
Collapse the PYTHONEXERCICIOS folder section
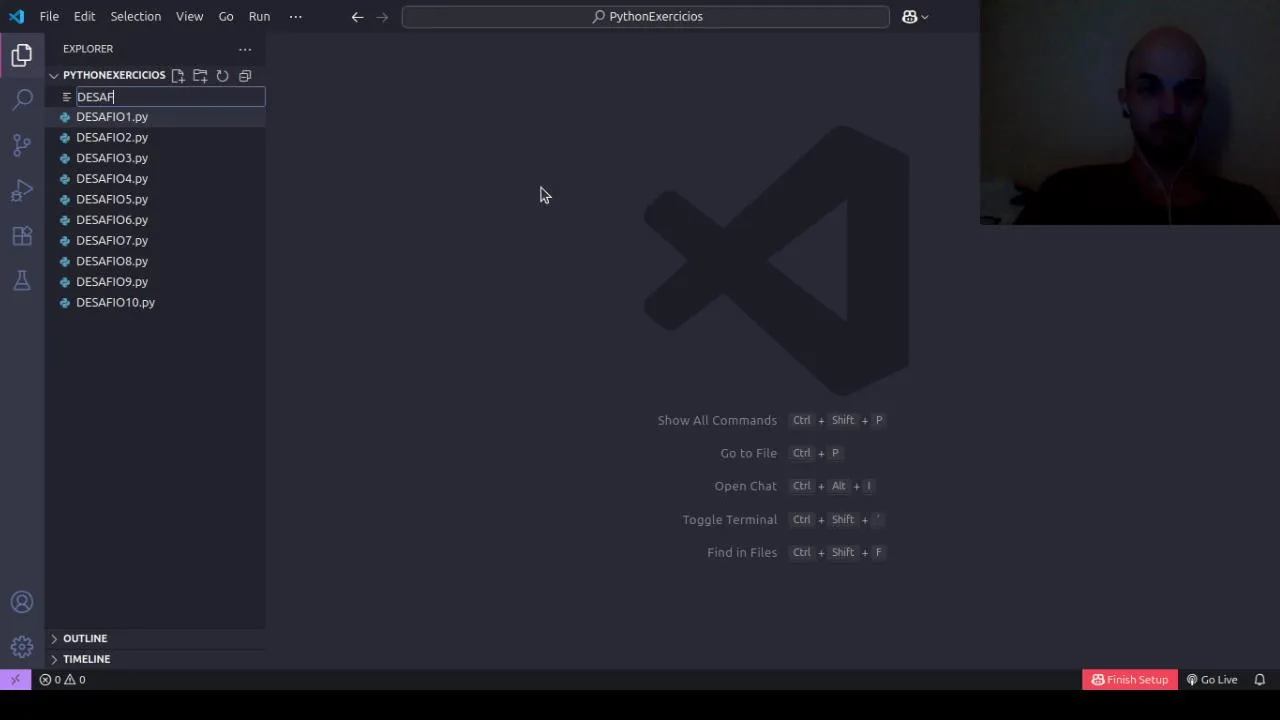click(54, 75)
